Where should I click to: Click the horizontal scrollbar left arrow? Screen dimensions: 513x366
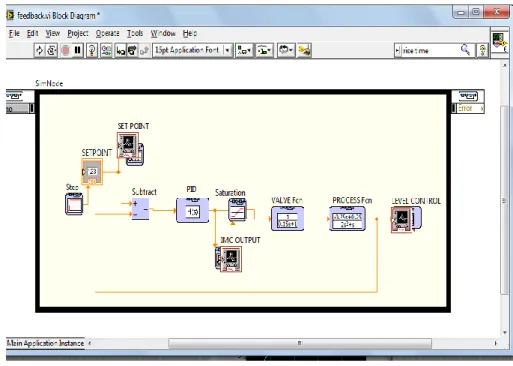(x=89, y=343)
